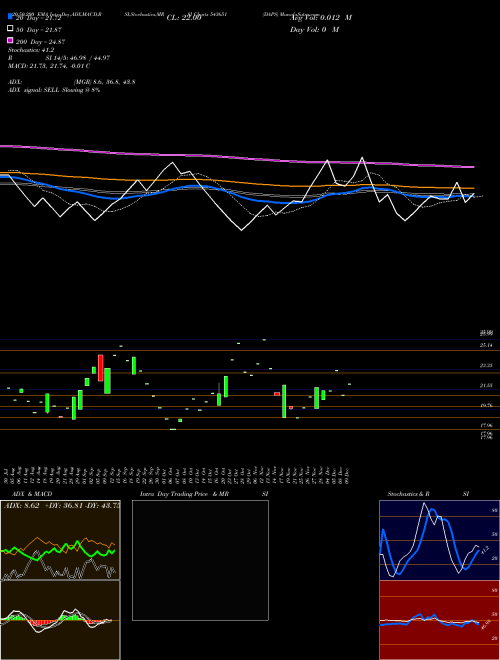
Task: Click the white 50 Day EMA legend swatch
Action: click(10, 29)
